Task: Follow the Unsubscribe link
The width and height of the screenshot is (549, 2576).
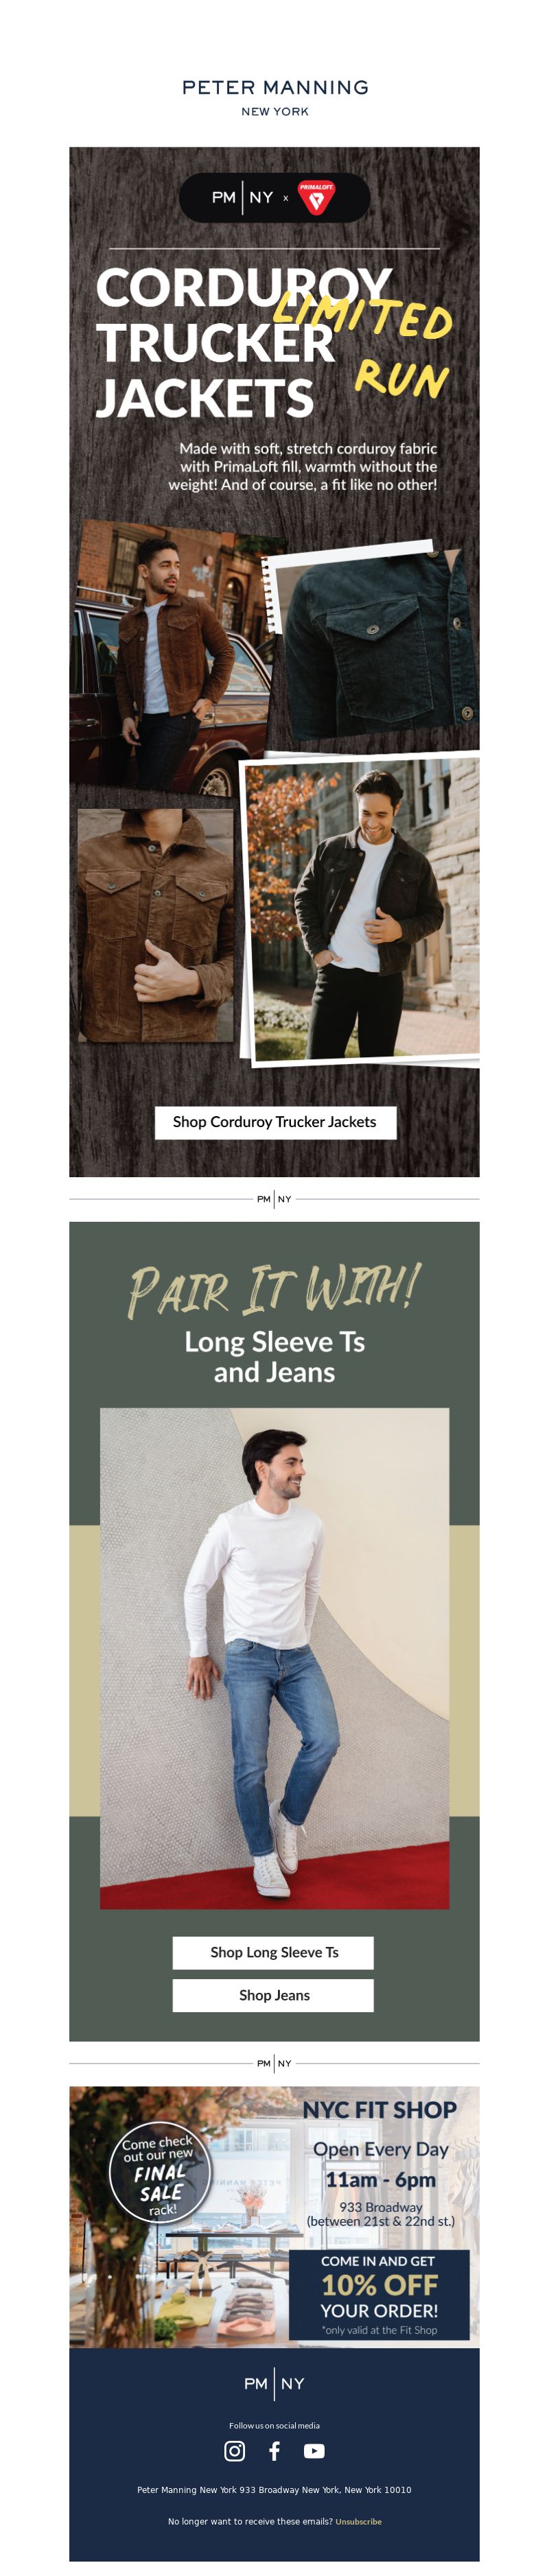Action: tap(358, 2521)
